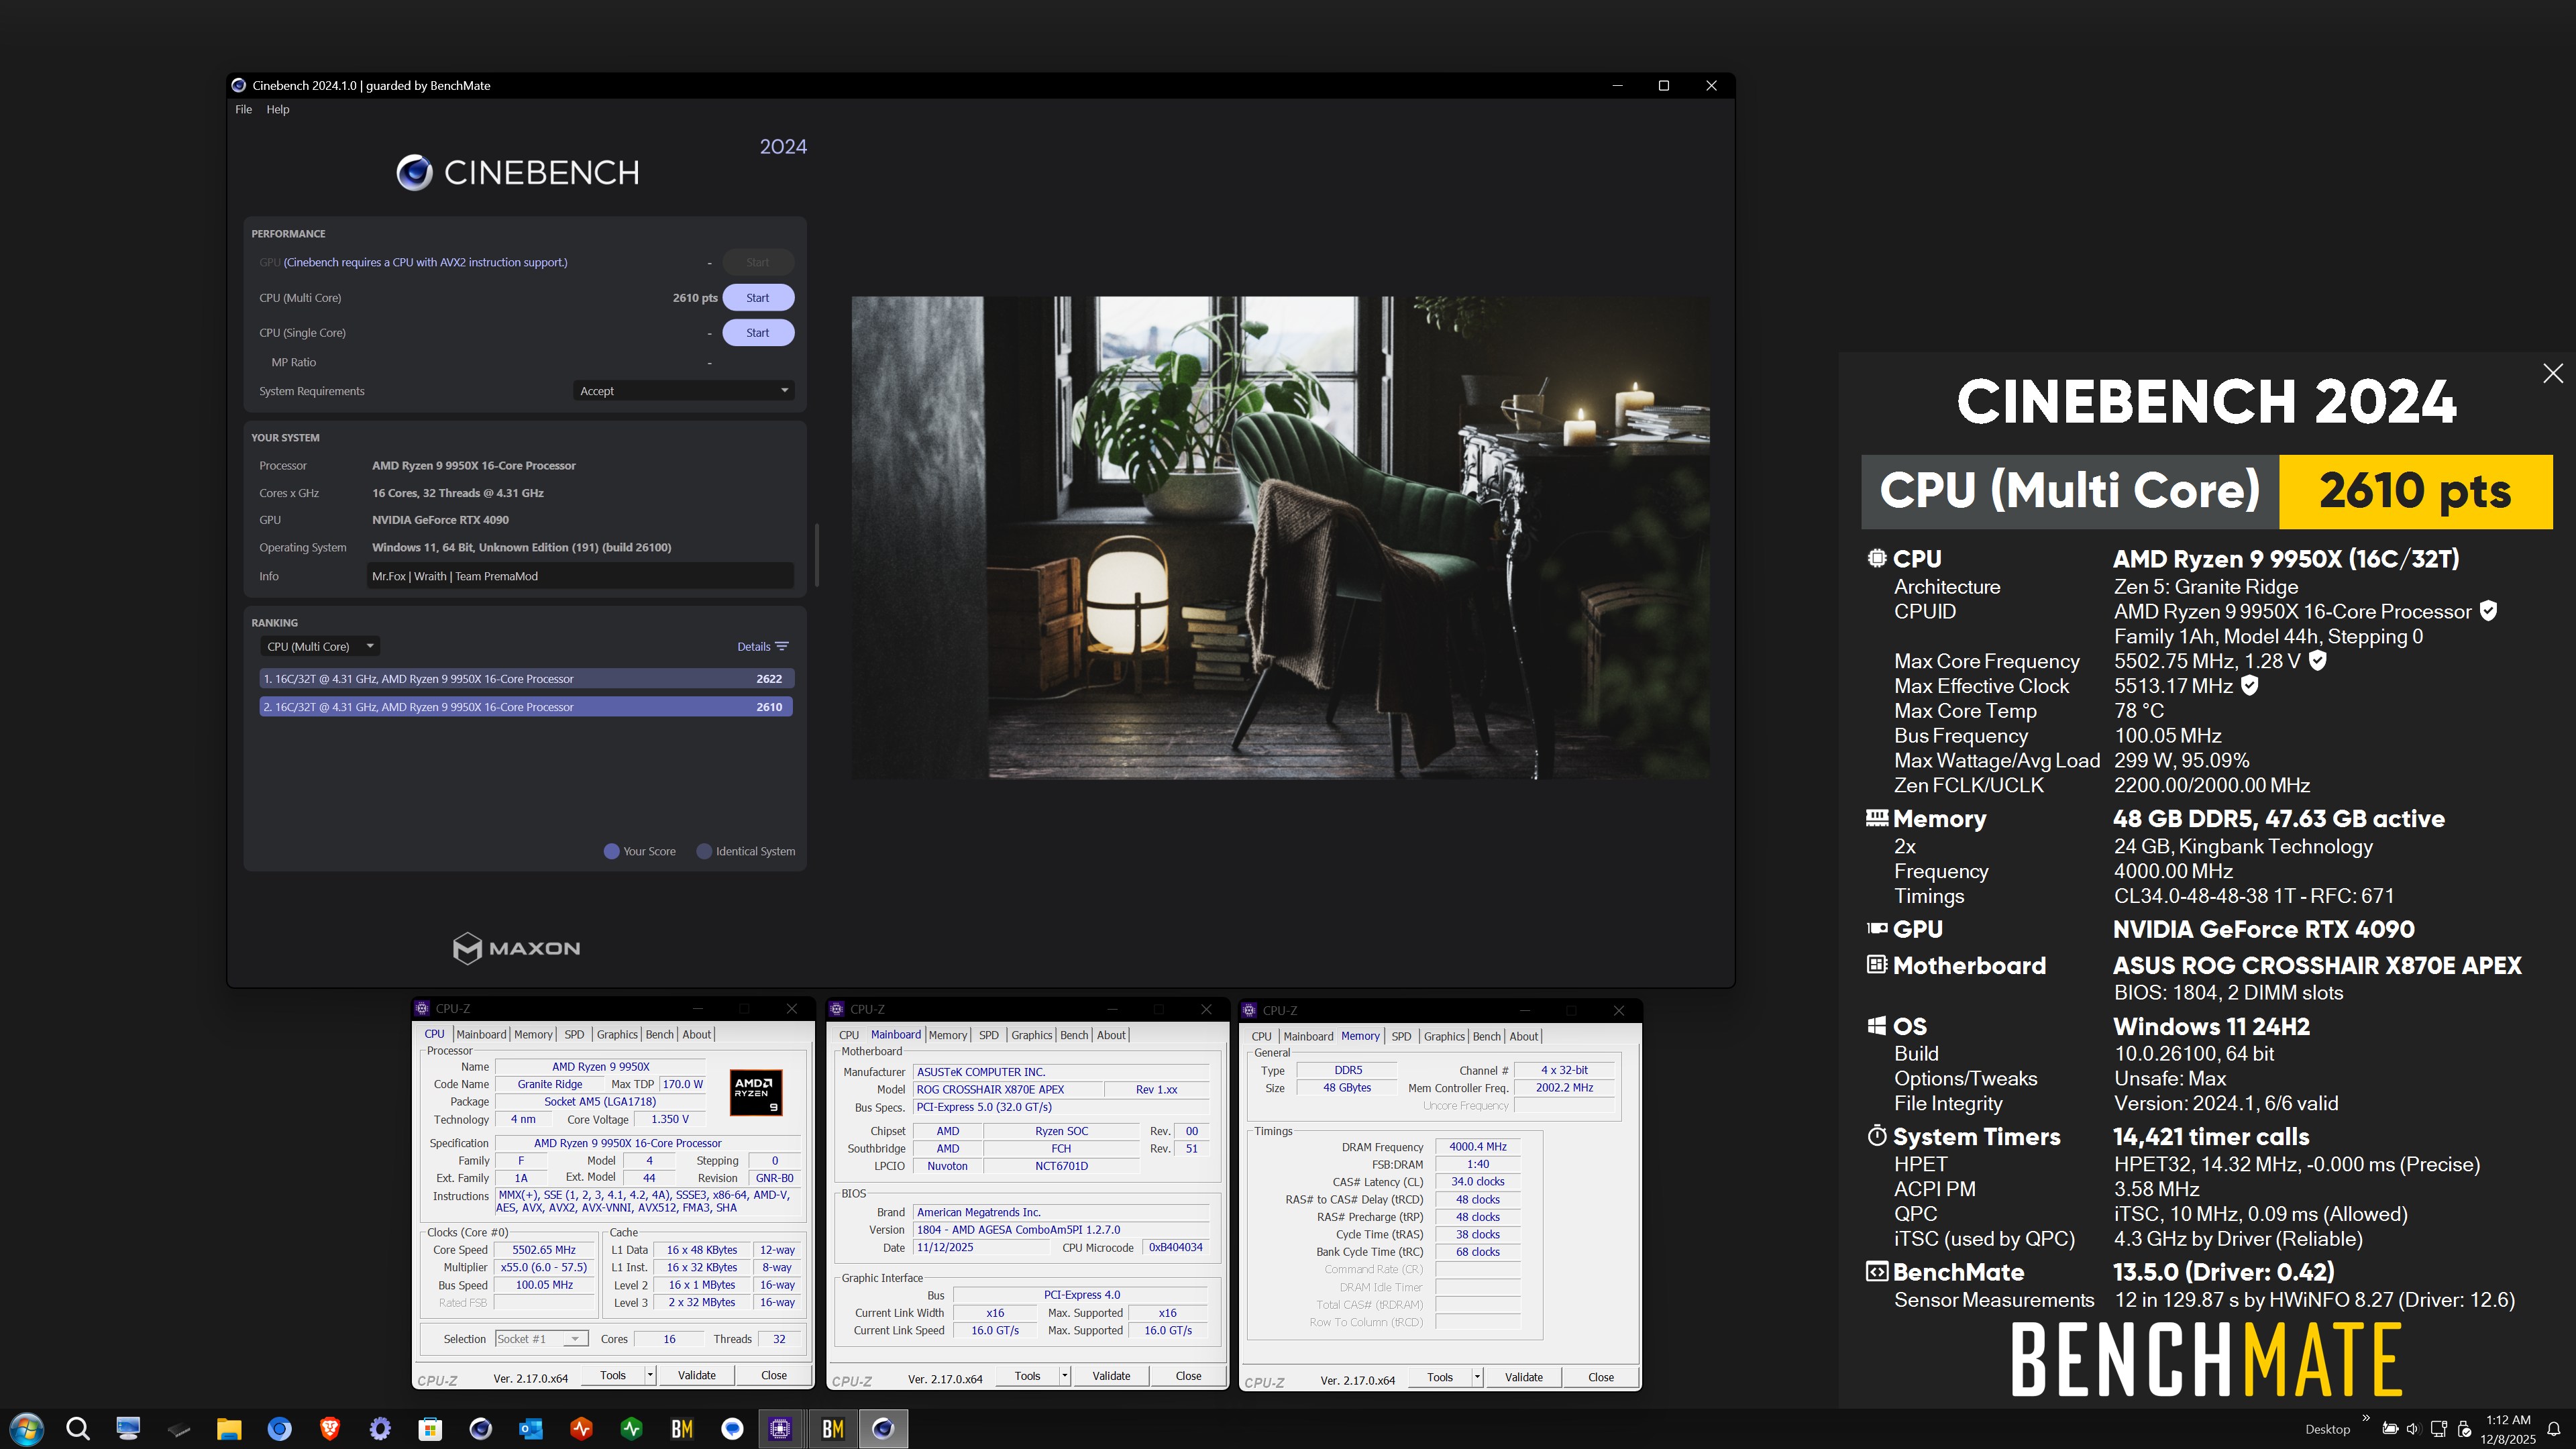Image resolution: width=2576 pixels, height=1449 pixels.
Task: Click the Brave browser taskbar icon
Action: tap(329, 1428)
